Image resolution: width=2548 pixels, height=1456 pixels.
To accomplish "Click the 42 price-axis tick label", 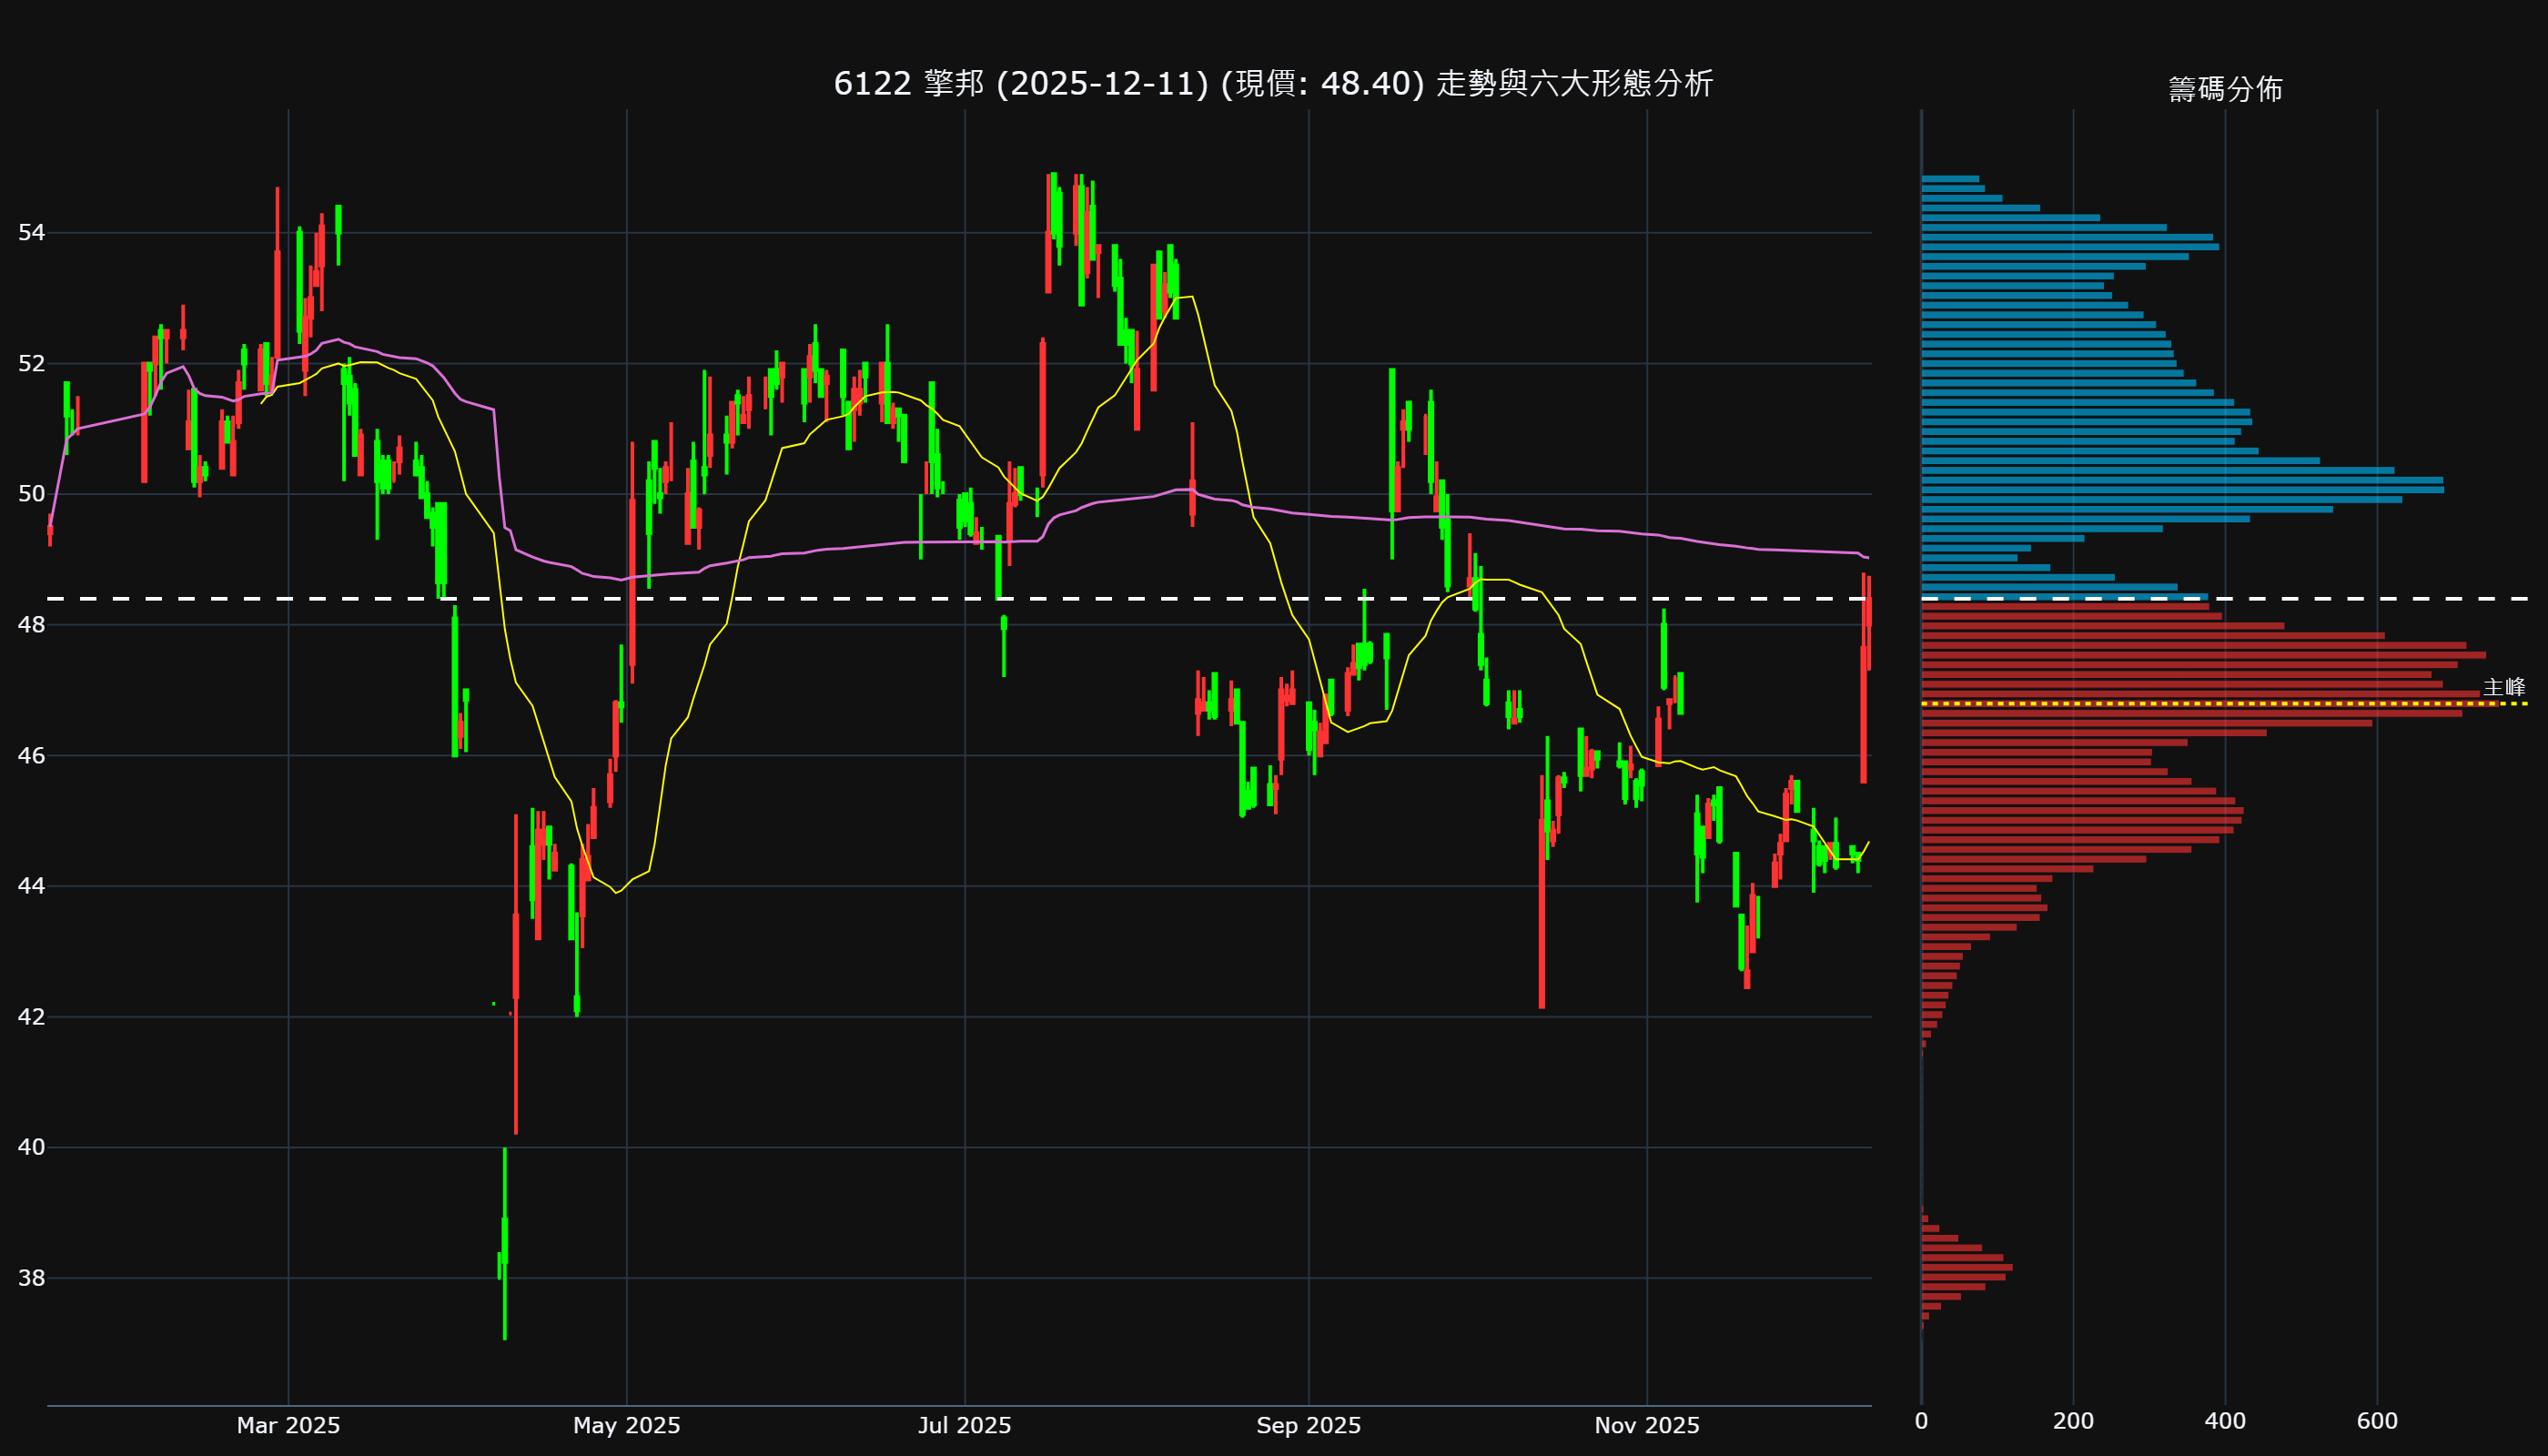I will (x=31, y=1017).
